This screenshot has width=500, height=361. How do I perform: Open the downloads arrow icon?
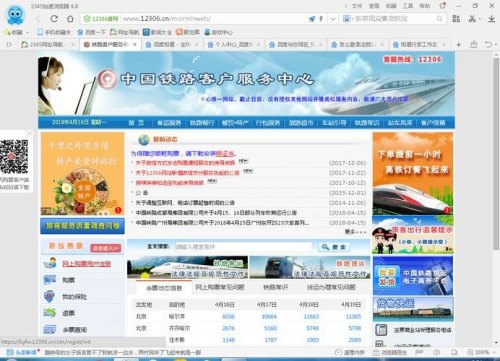[491, 19]
